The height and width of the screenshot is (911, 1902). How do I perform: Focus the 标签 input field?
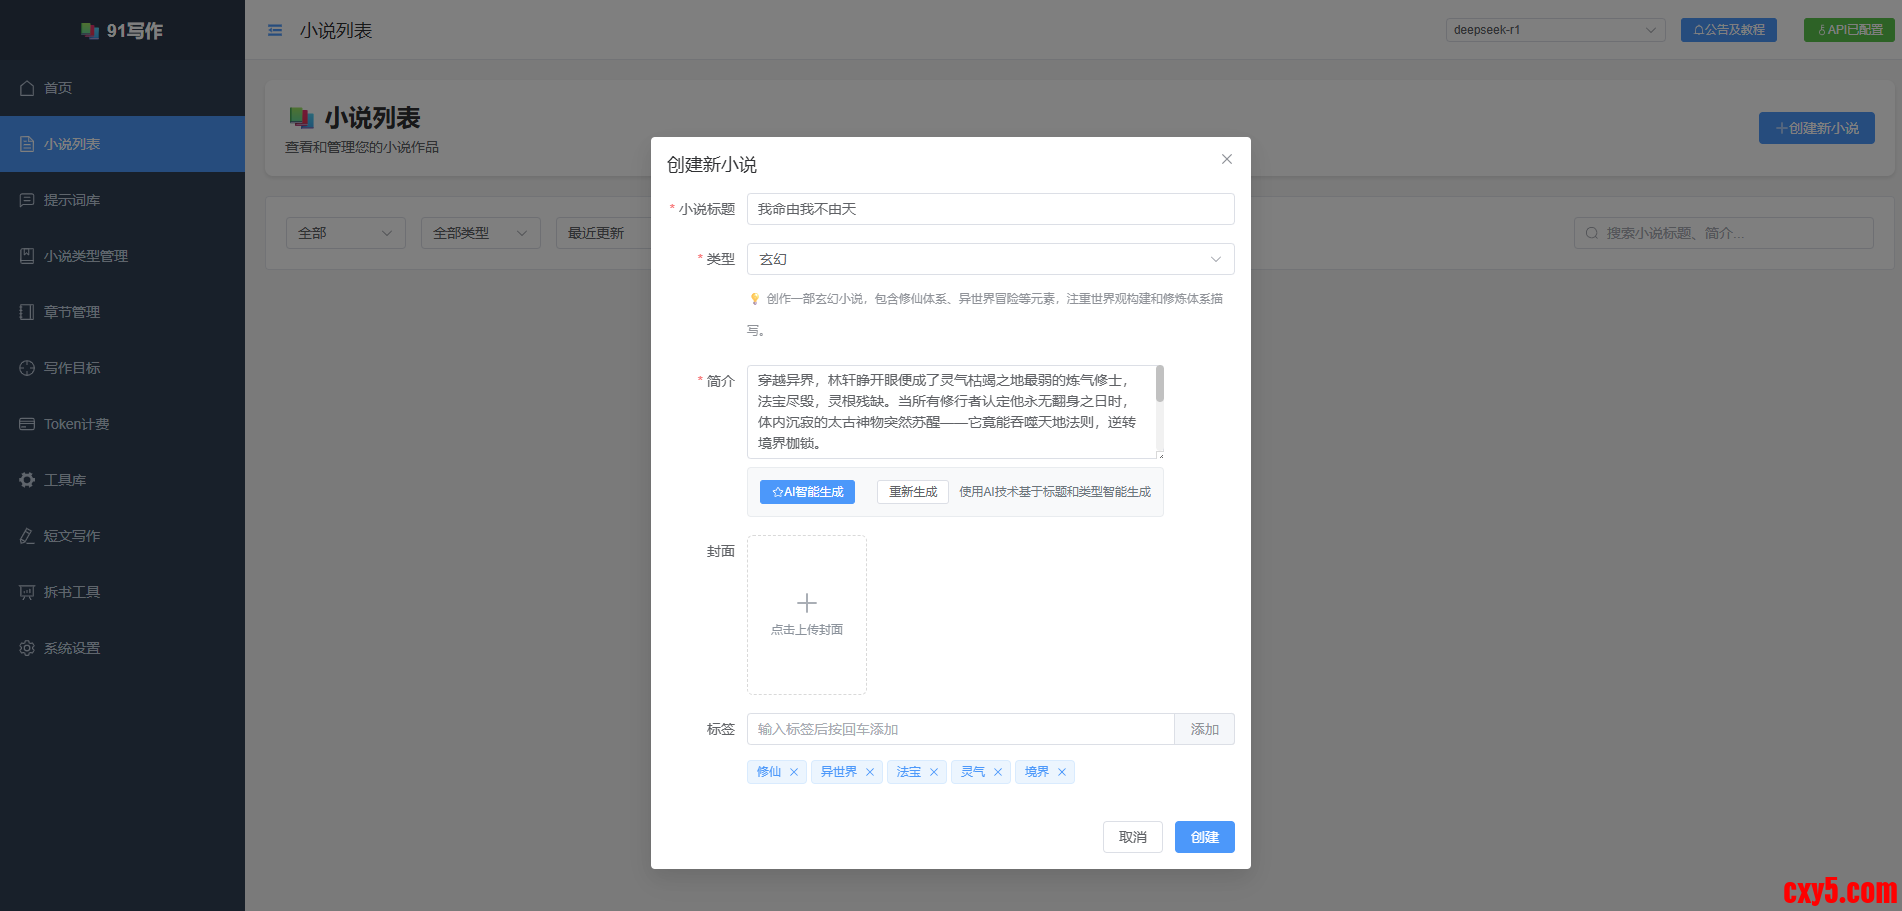(x=960, y=729)
